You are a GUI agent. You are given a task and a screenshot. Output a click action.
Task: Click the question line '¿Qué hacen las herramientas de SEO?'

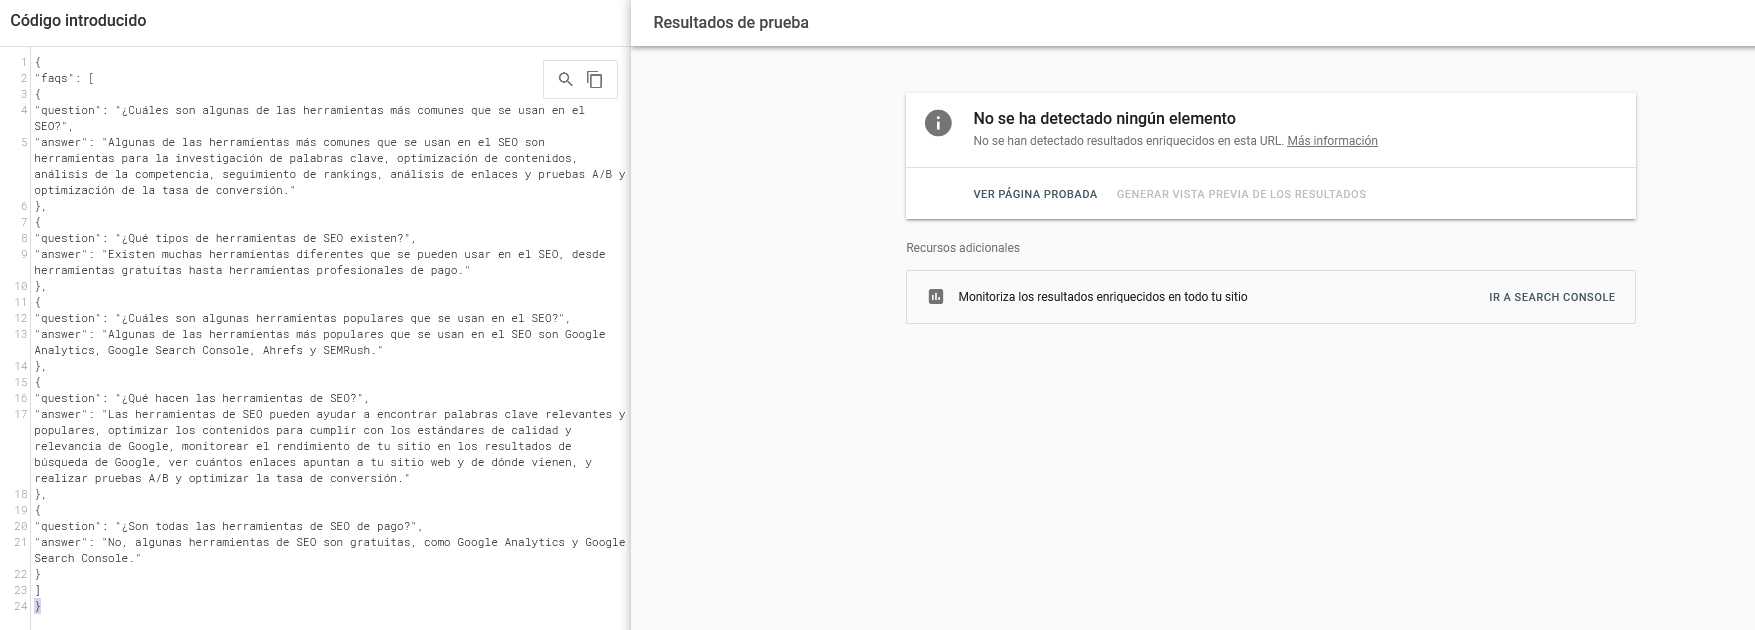pos(202,398)
